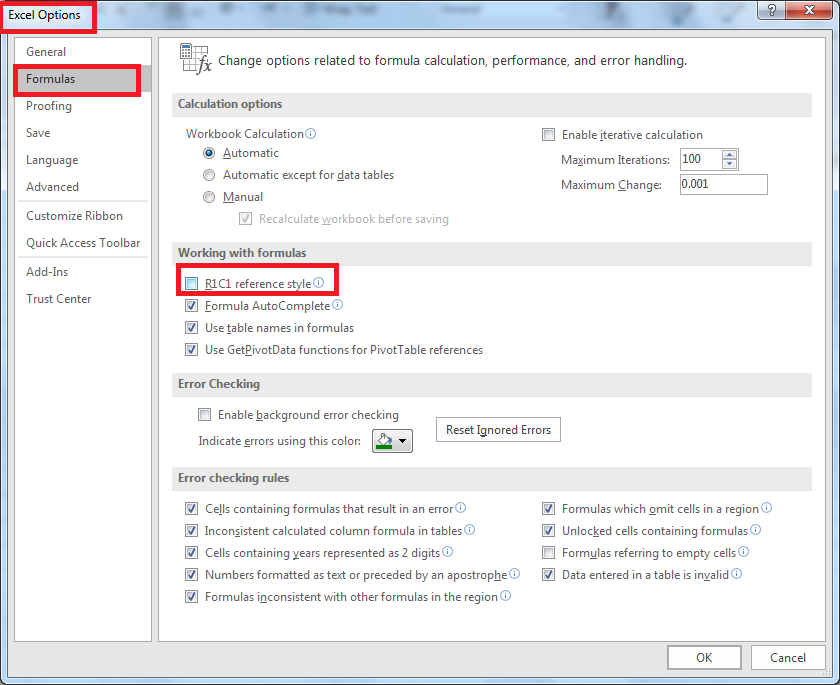Open Trust Center category
This screenshot has width=840, height=685.
point(82,299)
